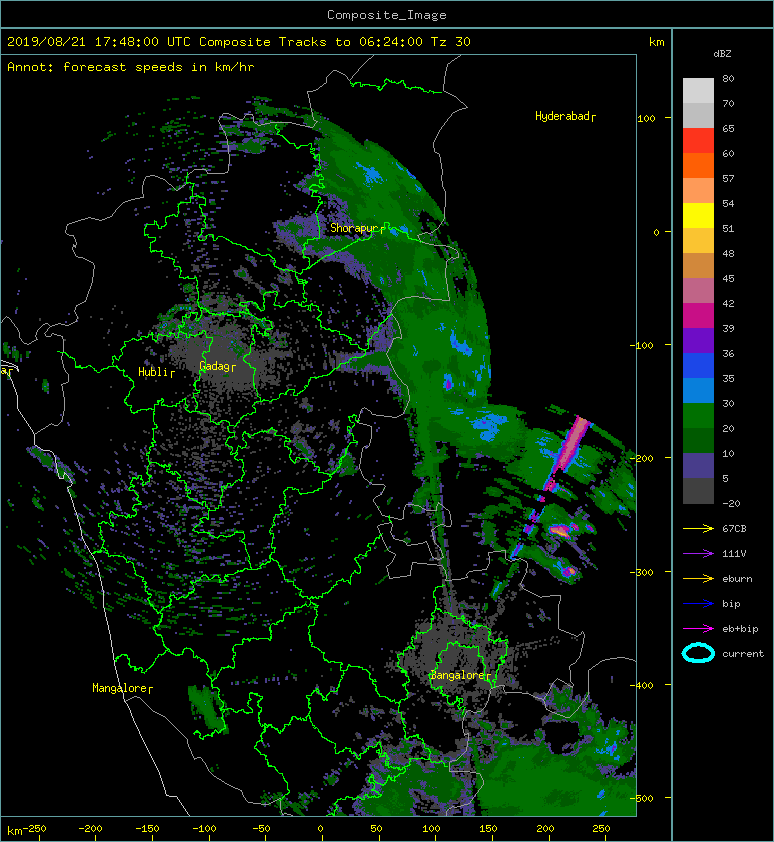Select the 'current' legend label
Image resolution: width=774 pixels, height=842 pixels.
coord(743,654)
